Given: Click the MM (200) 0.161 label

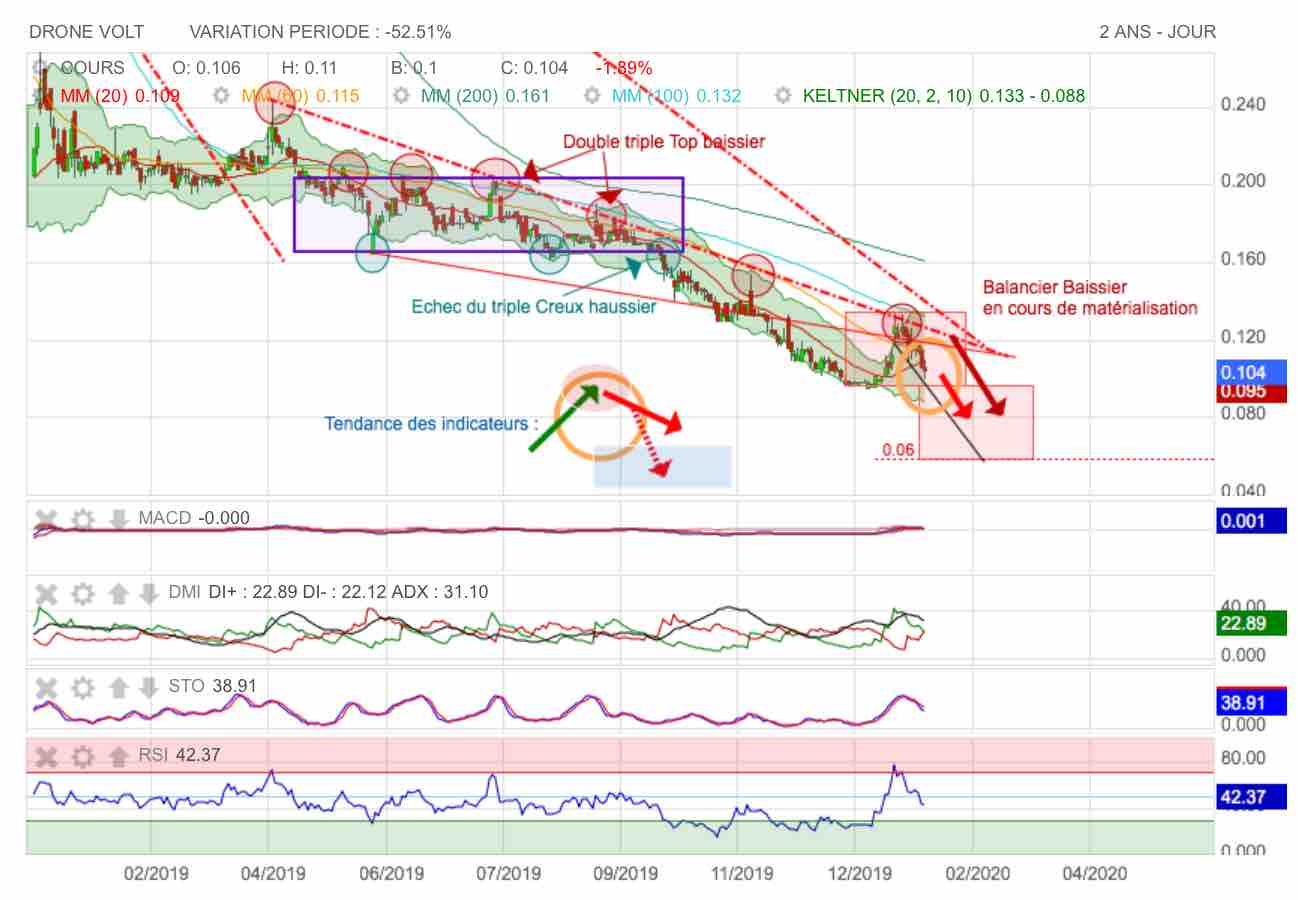Looking at the screenshot, I should point(485,96).
